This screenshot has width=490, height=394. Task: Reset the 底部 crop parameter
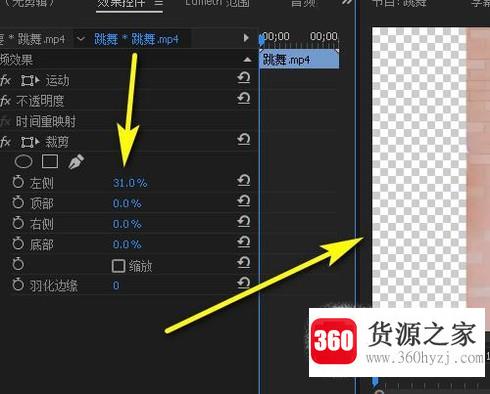[244, 242]
